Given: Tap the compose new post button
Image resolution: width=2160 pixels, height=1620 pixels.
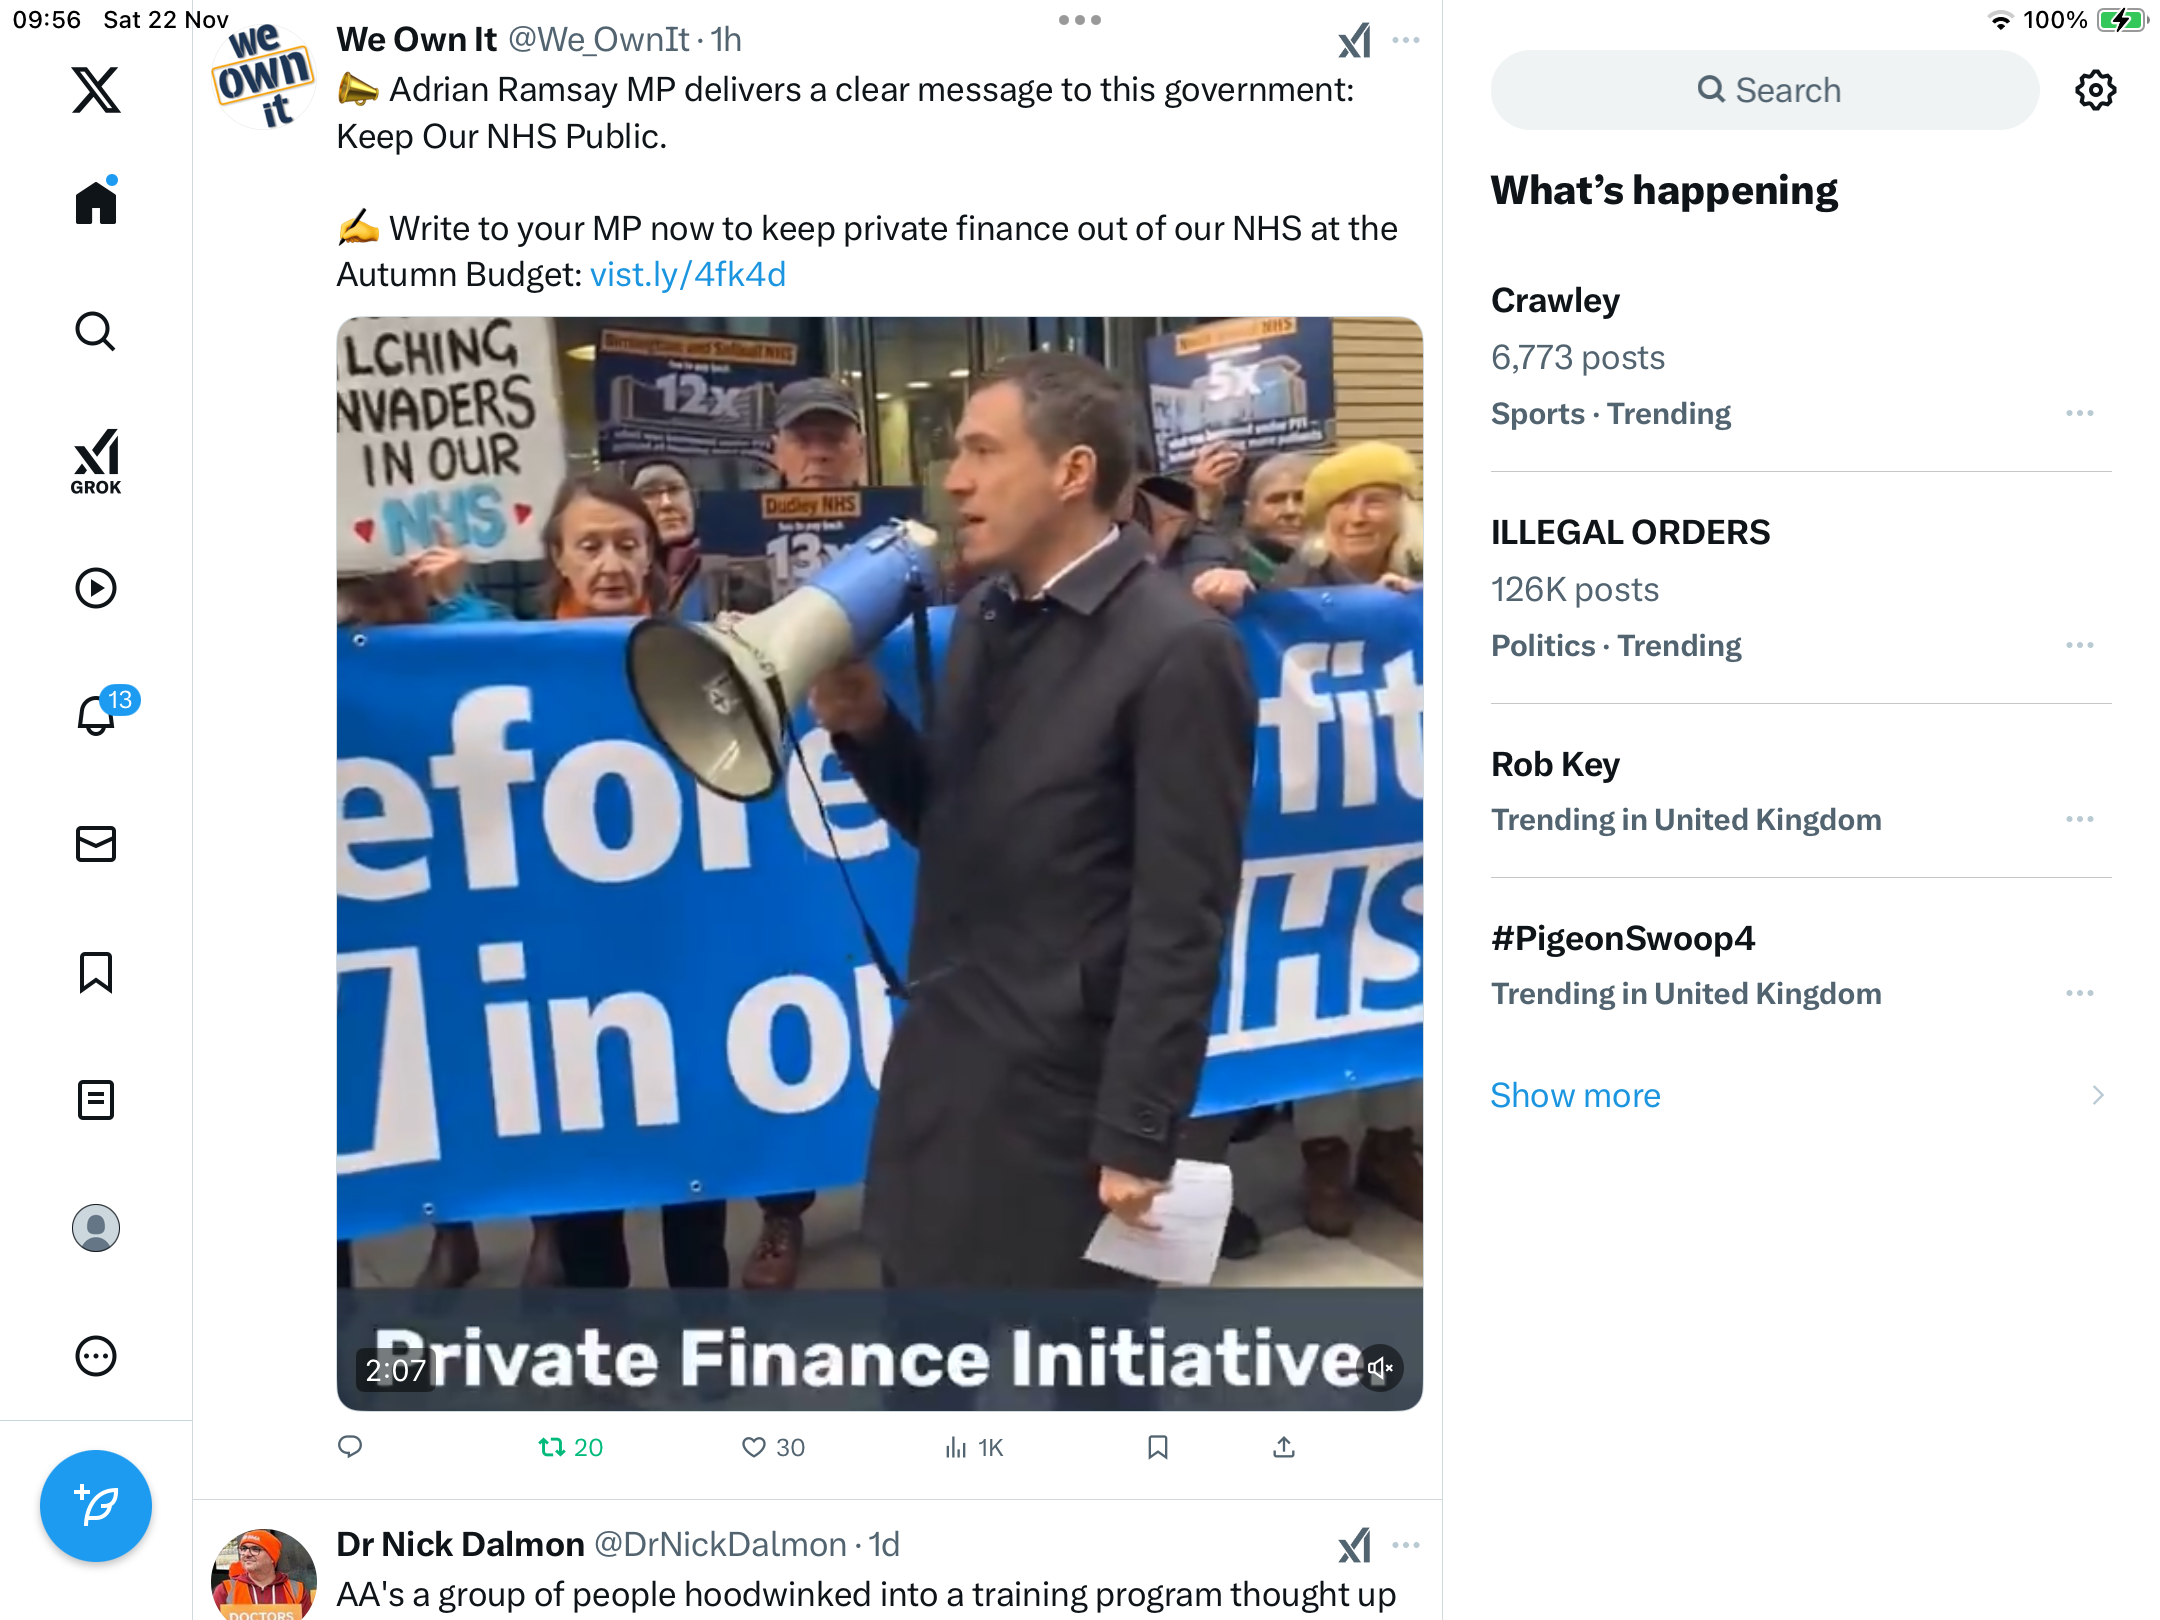Looking at the screenshot, I should [x=96, y=1505].
